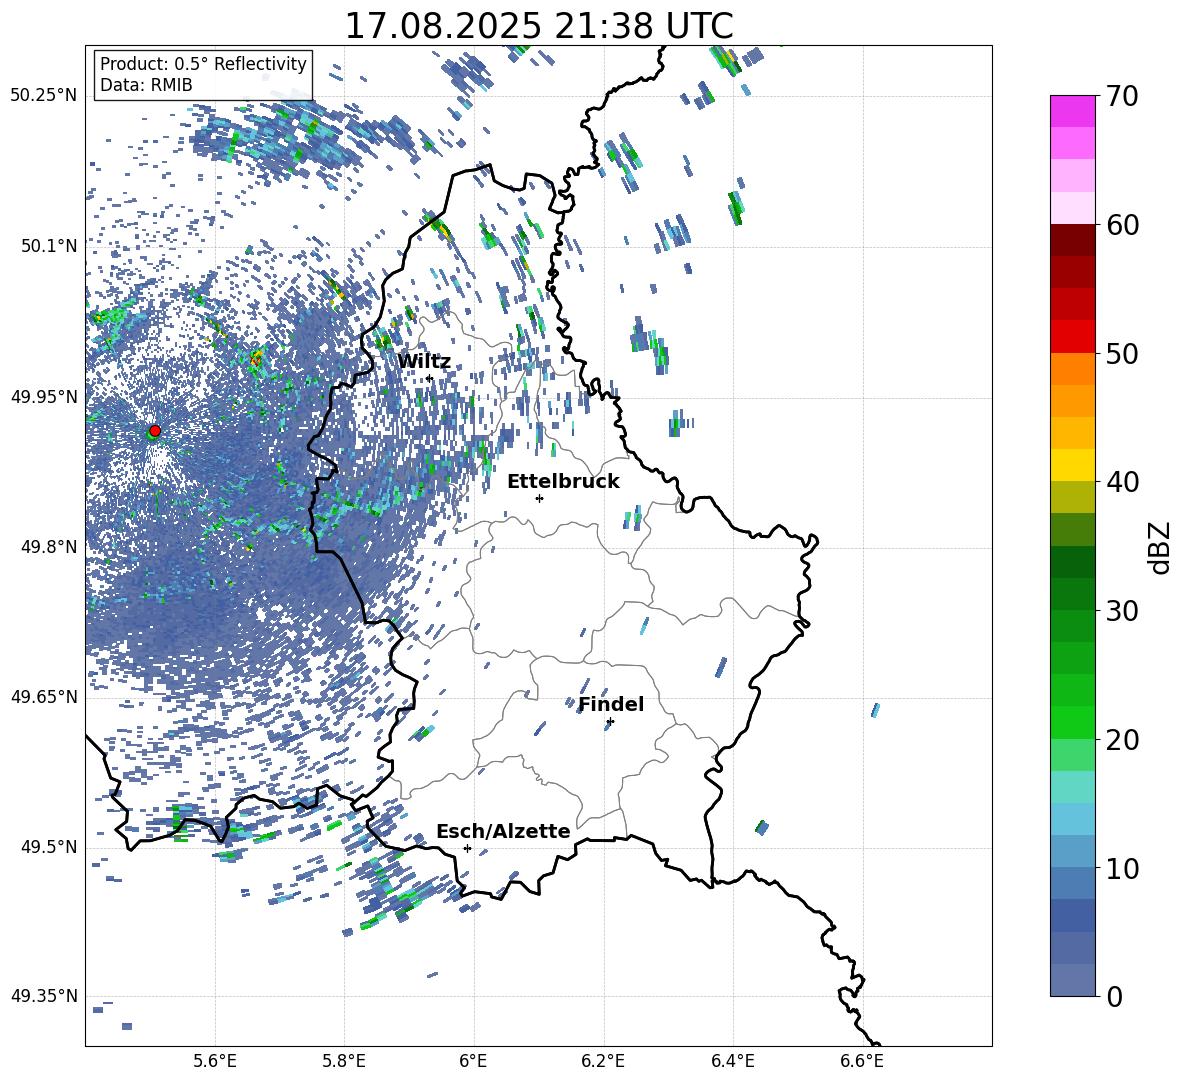
Task: Click the 'Data: RMIB' text
Action: [x=146, y=85]
